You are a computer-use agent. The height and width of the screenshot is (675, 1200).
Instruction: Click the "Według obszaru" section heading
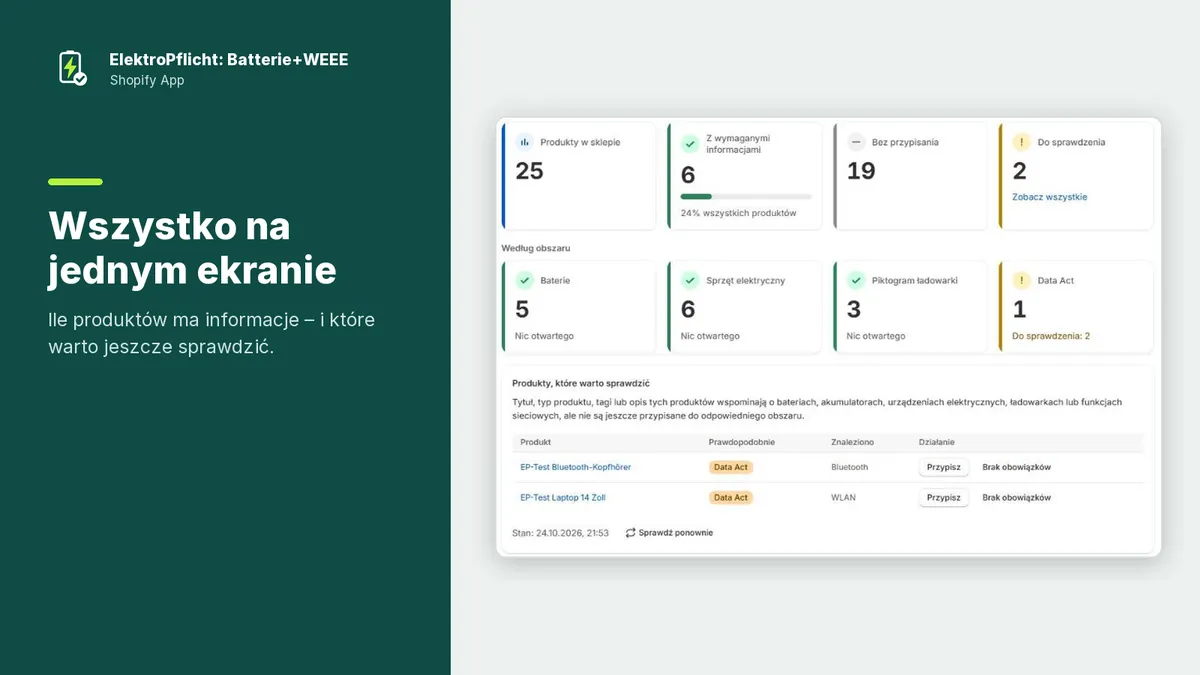pos(535,248)
